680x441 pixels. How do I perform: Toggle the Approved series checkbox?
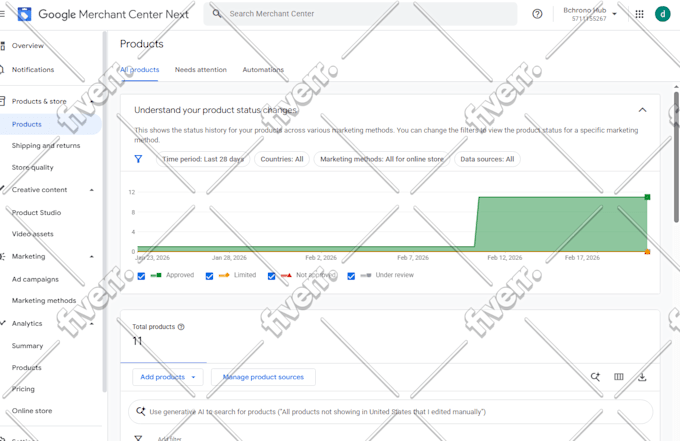141,276
